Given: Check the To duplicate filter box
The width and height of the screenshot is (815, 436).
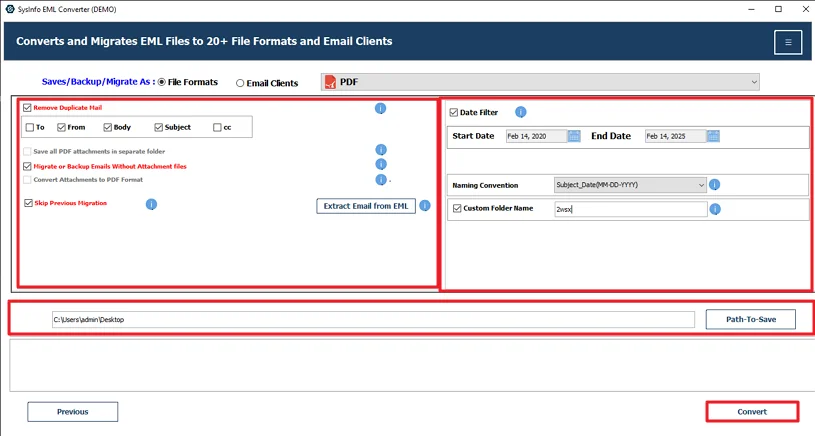Looking at the screenshot, I should (x=30, y=127).
